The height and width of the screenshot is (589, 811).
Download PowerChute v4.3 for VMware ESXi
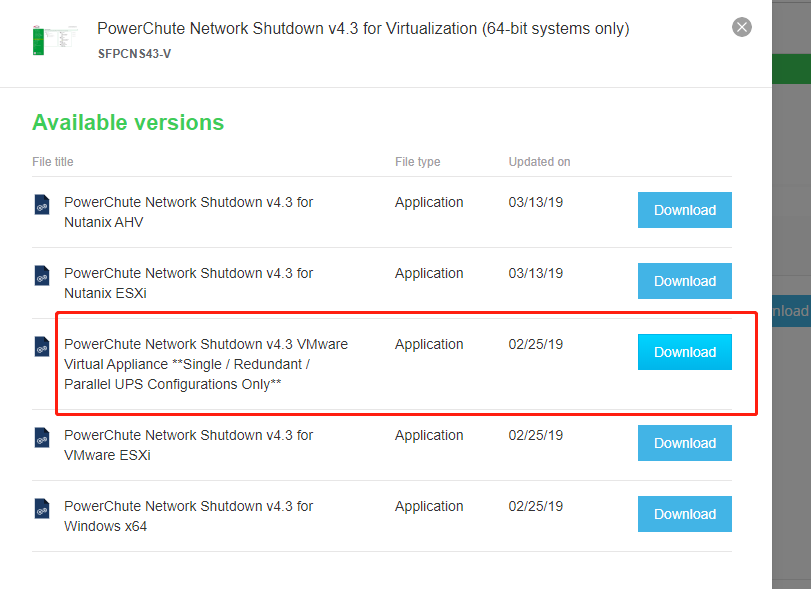(684, 443)
